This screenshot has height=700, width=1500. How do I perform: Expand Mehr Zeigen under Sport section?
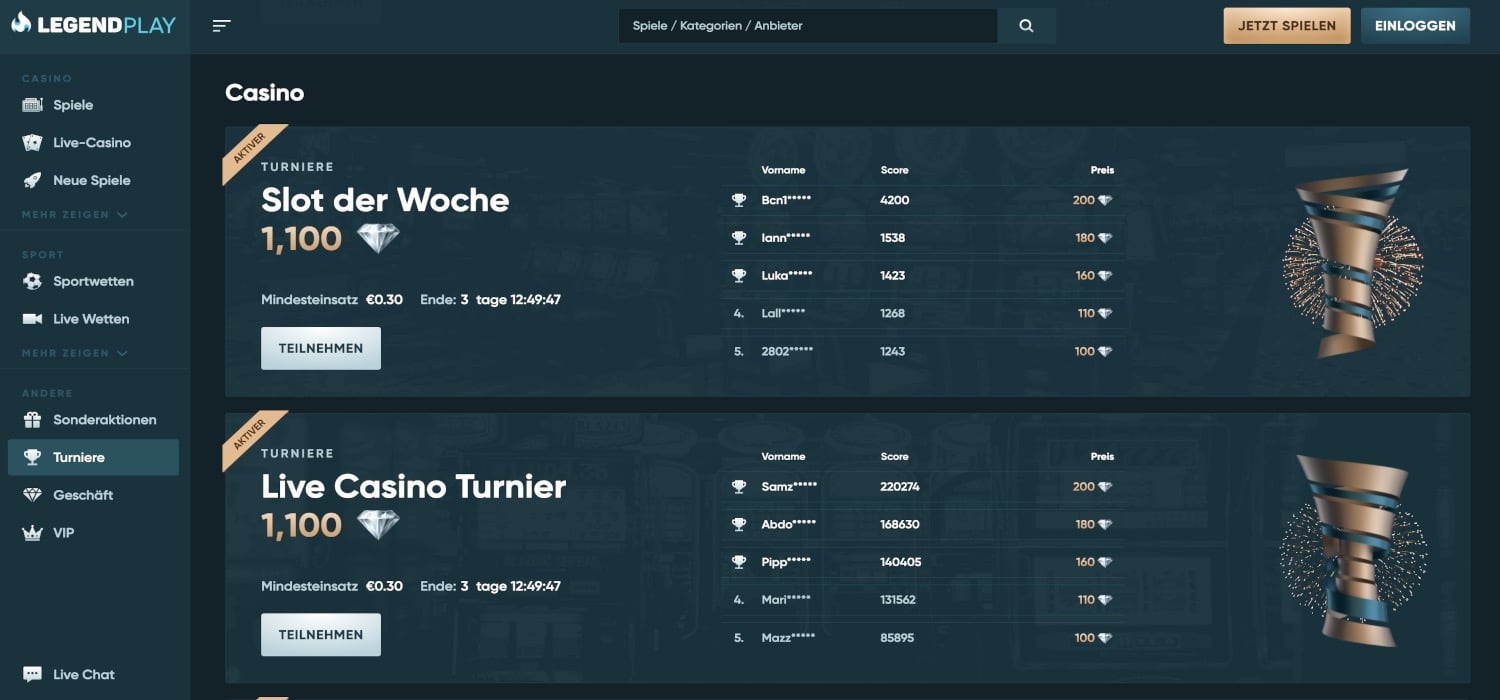(75, 353)
